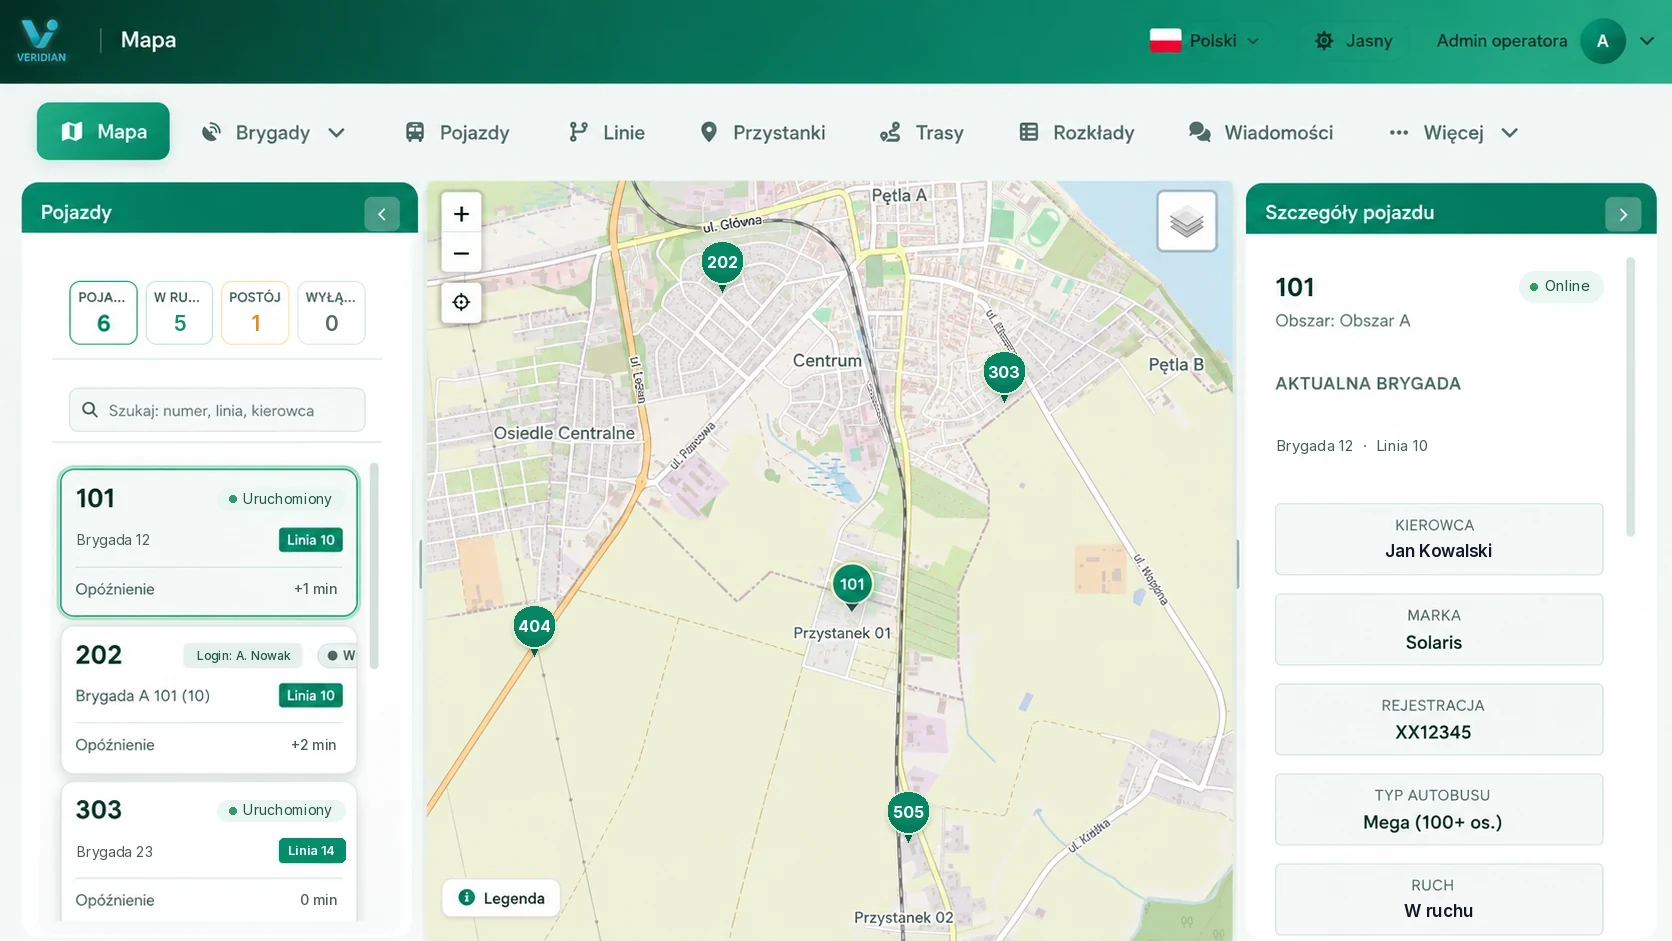1672x941 pixels.
Task: Go to the Pojazdy tab
Action: [x=457, y=132]
